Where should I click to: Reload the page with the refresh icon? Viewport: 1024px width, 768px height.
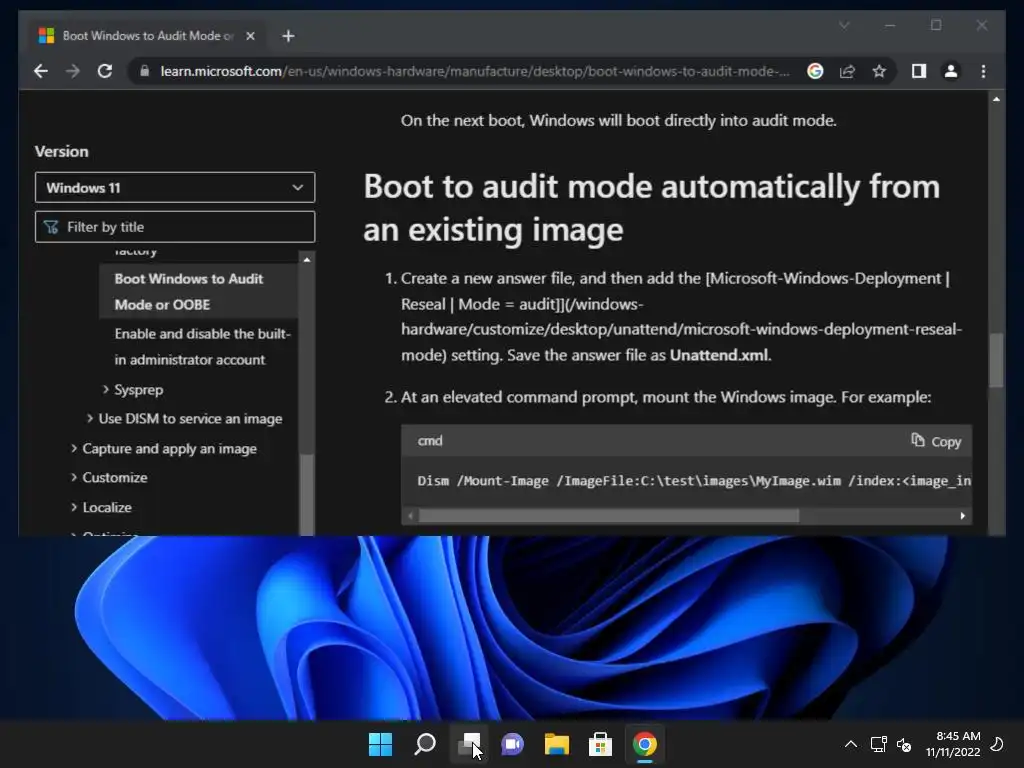pyautogui.click(x=104, y=71)
